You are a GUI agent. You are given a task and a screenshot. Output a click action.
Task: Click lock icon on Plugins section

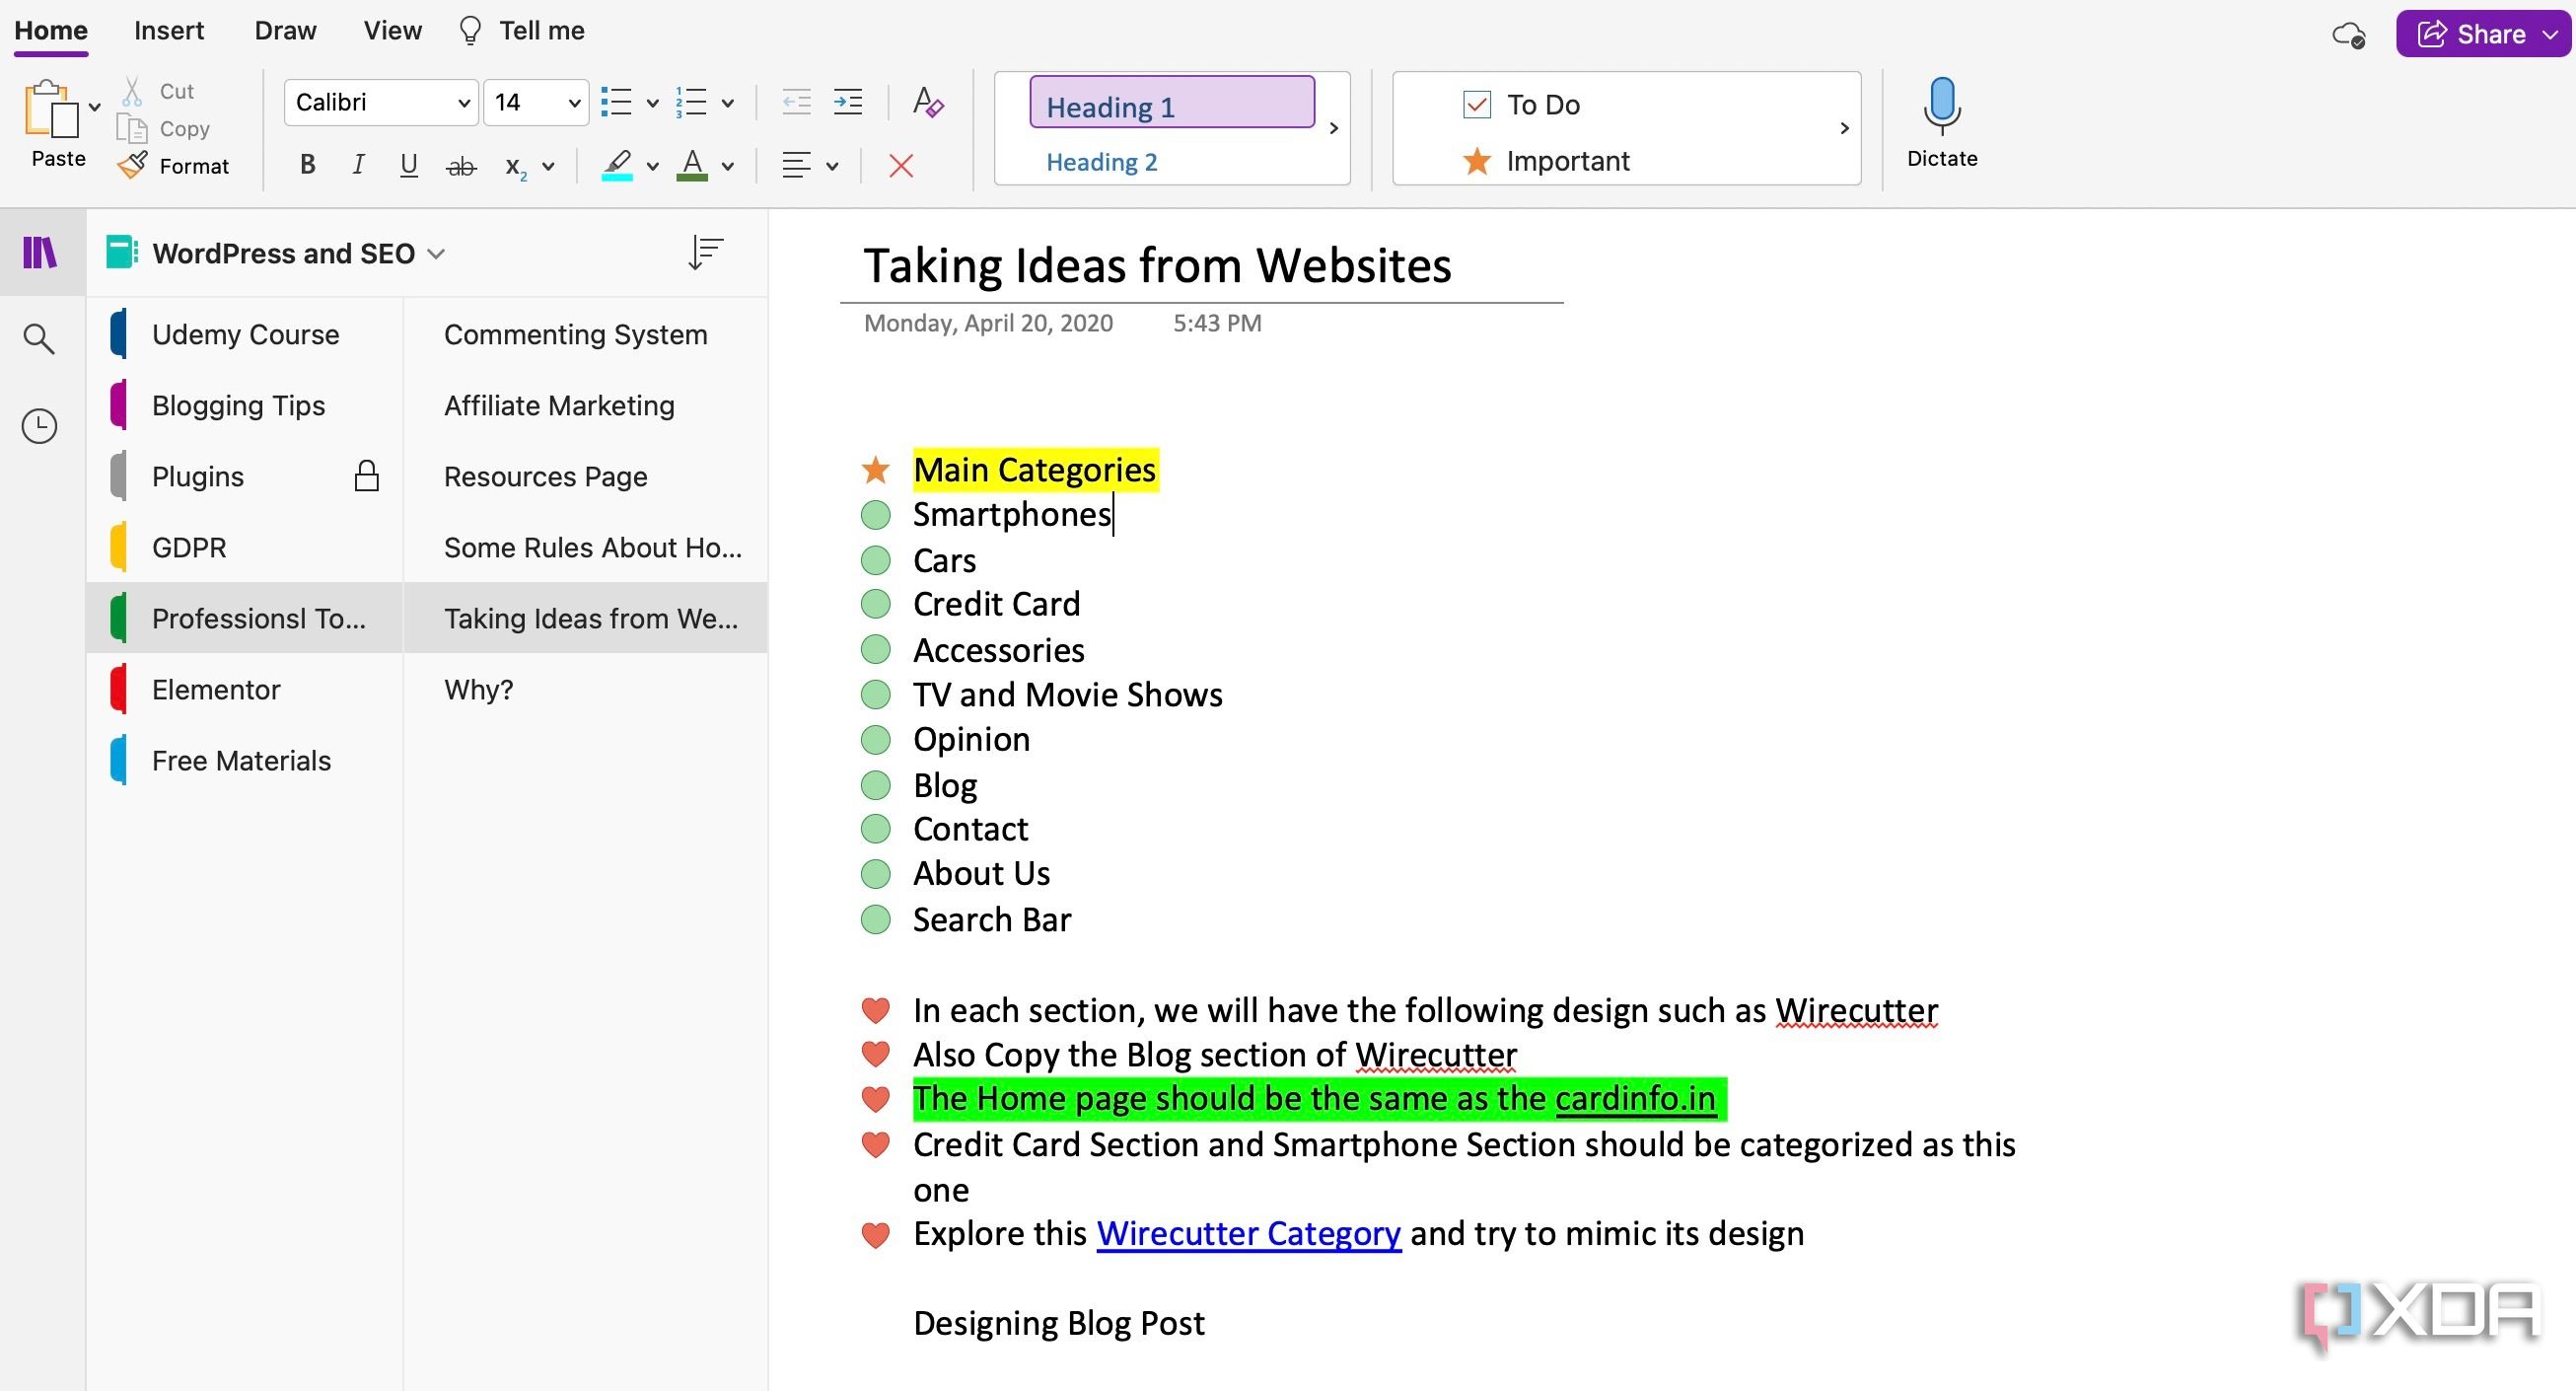pos(367,476)
